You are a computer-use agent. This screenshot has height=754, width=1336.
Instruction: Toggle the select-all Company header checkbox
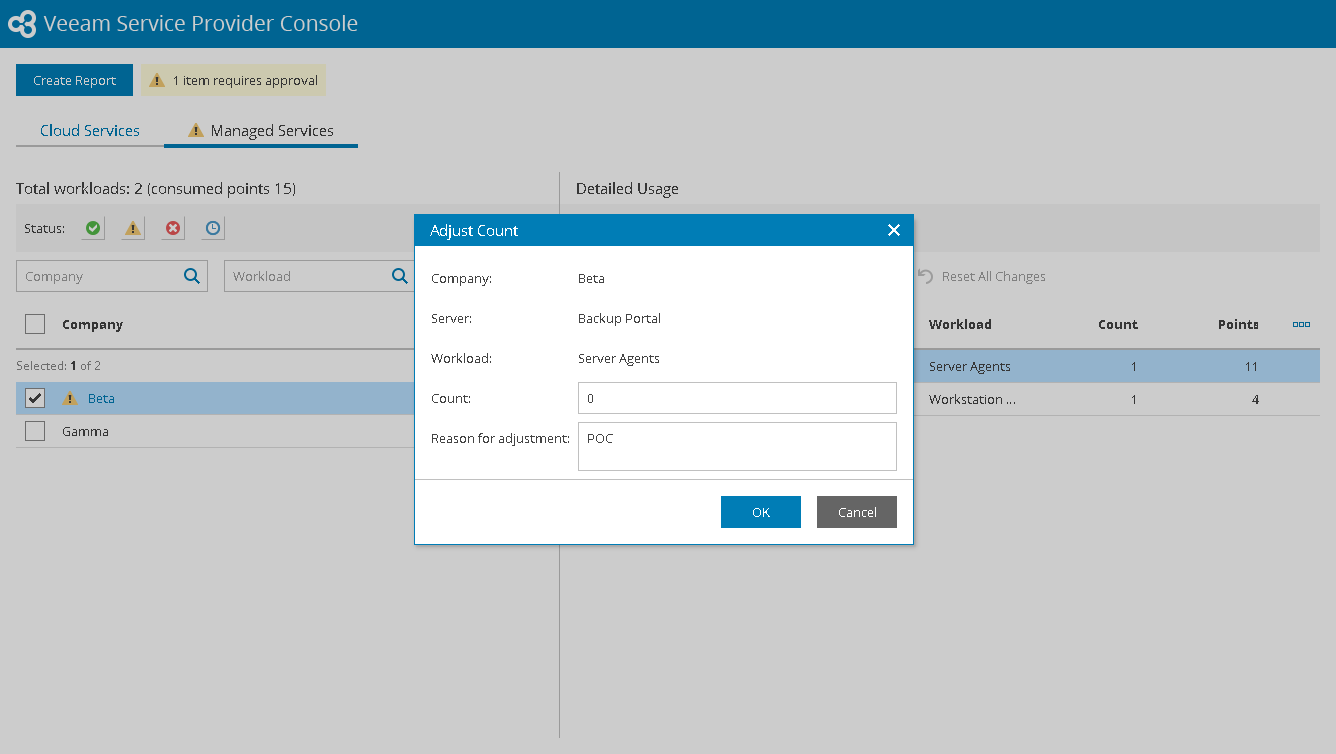pos(35,324)
